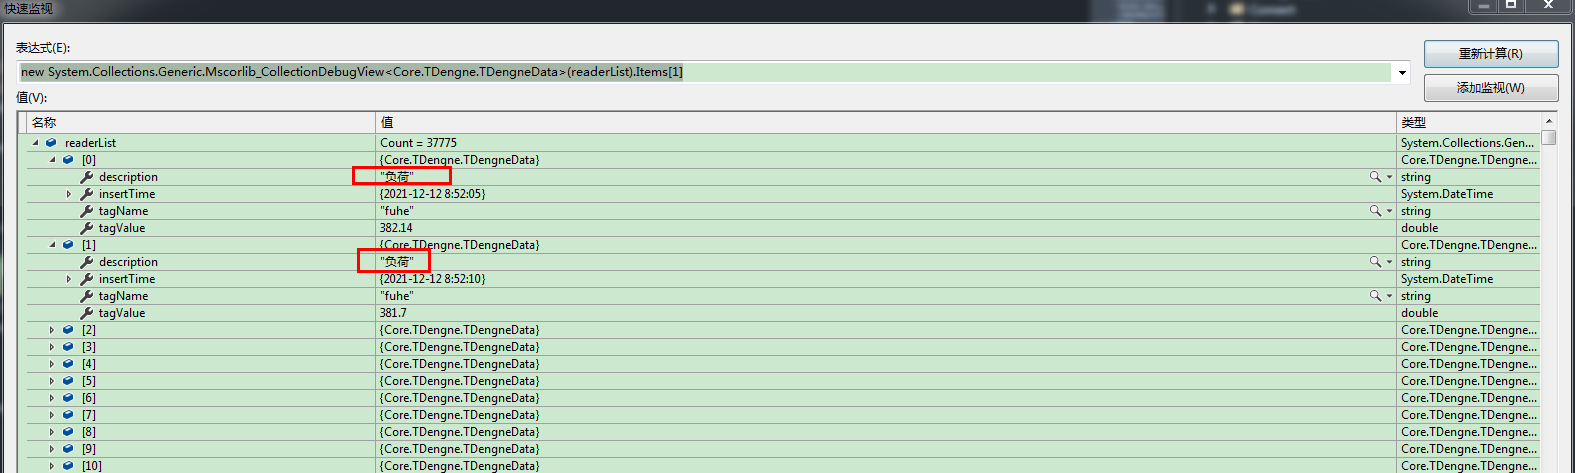Screen dimensions: 1575x473
Task: Select the [10] row name
Action: point(92,466)
